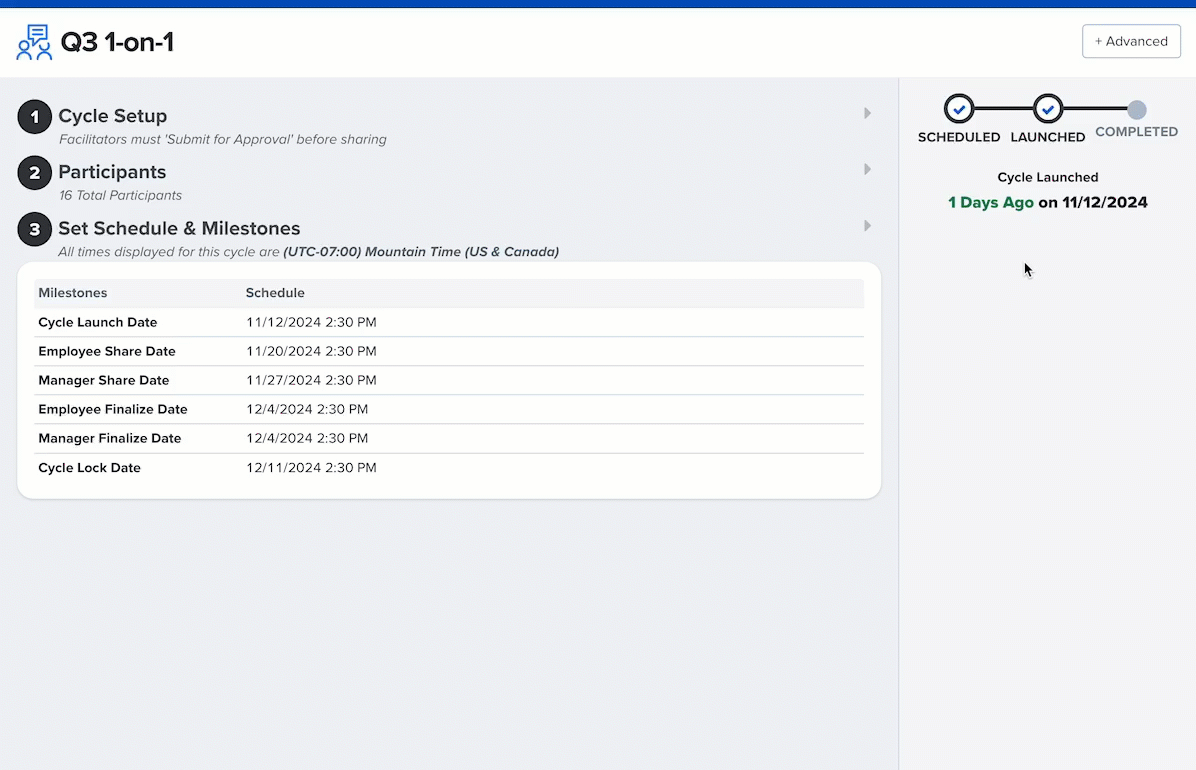Collapse Set Schedule & Milestones arrow
The image size is (1196, 770).
coord(867,226)
